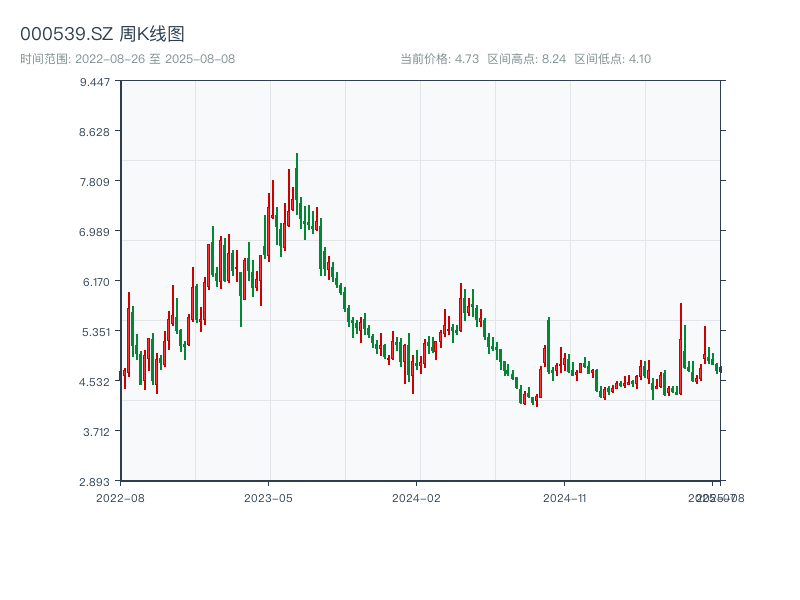
Task: Click the y-axis value 5.351
Action: coord(96,332)
